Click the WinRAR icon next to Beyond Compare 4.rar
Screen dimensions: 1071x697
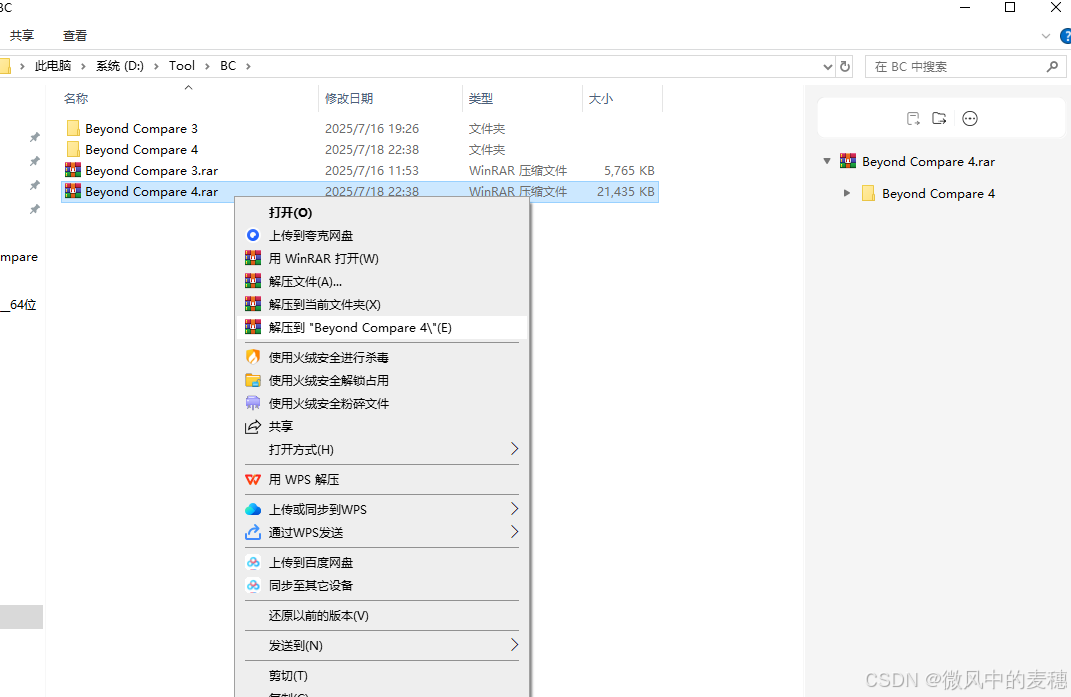(x=73, y=191)
